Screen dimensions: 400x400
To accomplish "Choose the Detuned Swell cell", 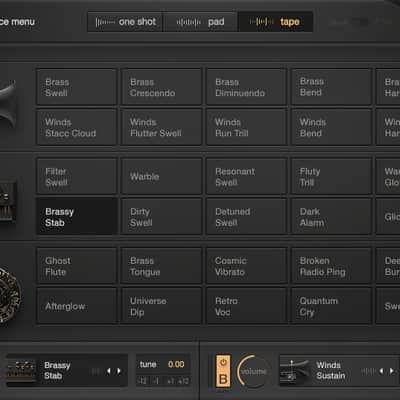I will coord(246,217).
